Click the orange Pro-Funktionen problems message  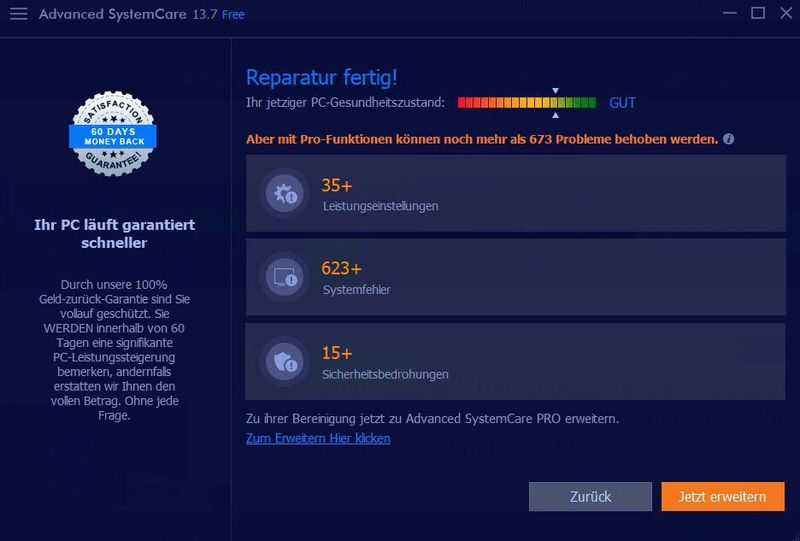point(482,139)
